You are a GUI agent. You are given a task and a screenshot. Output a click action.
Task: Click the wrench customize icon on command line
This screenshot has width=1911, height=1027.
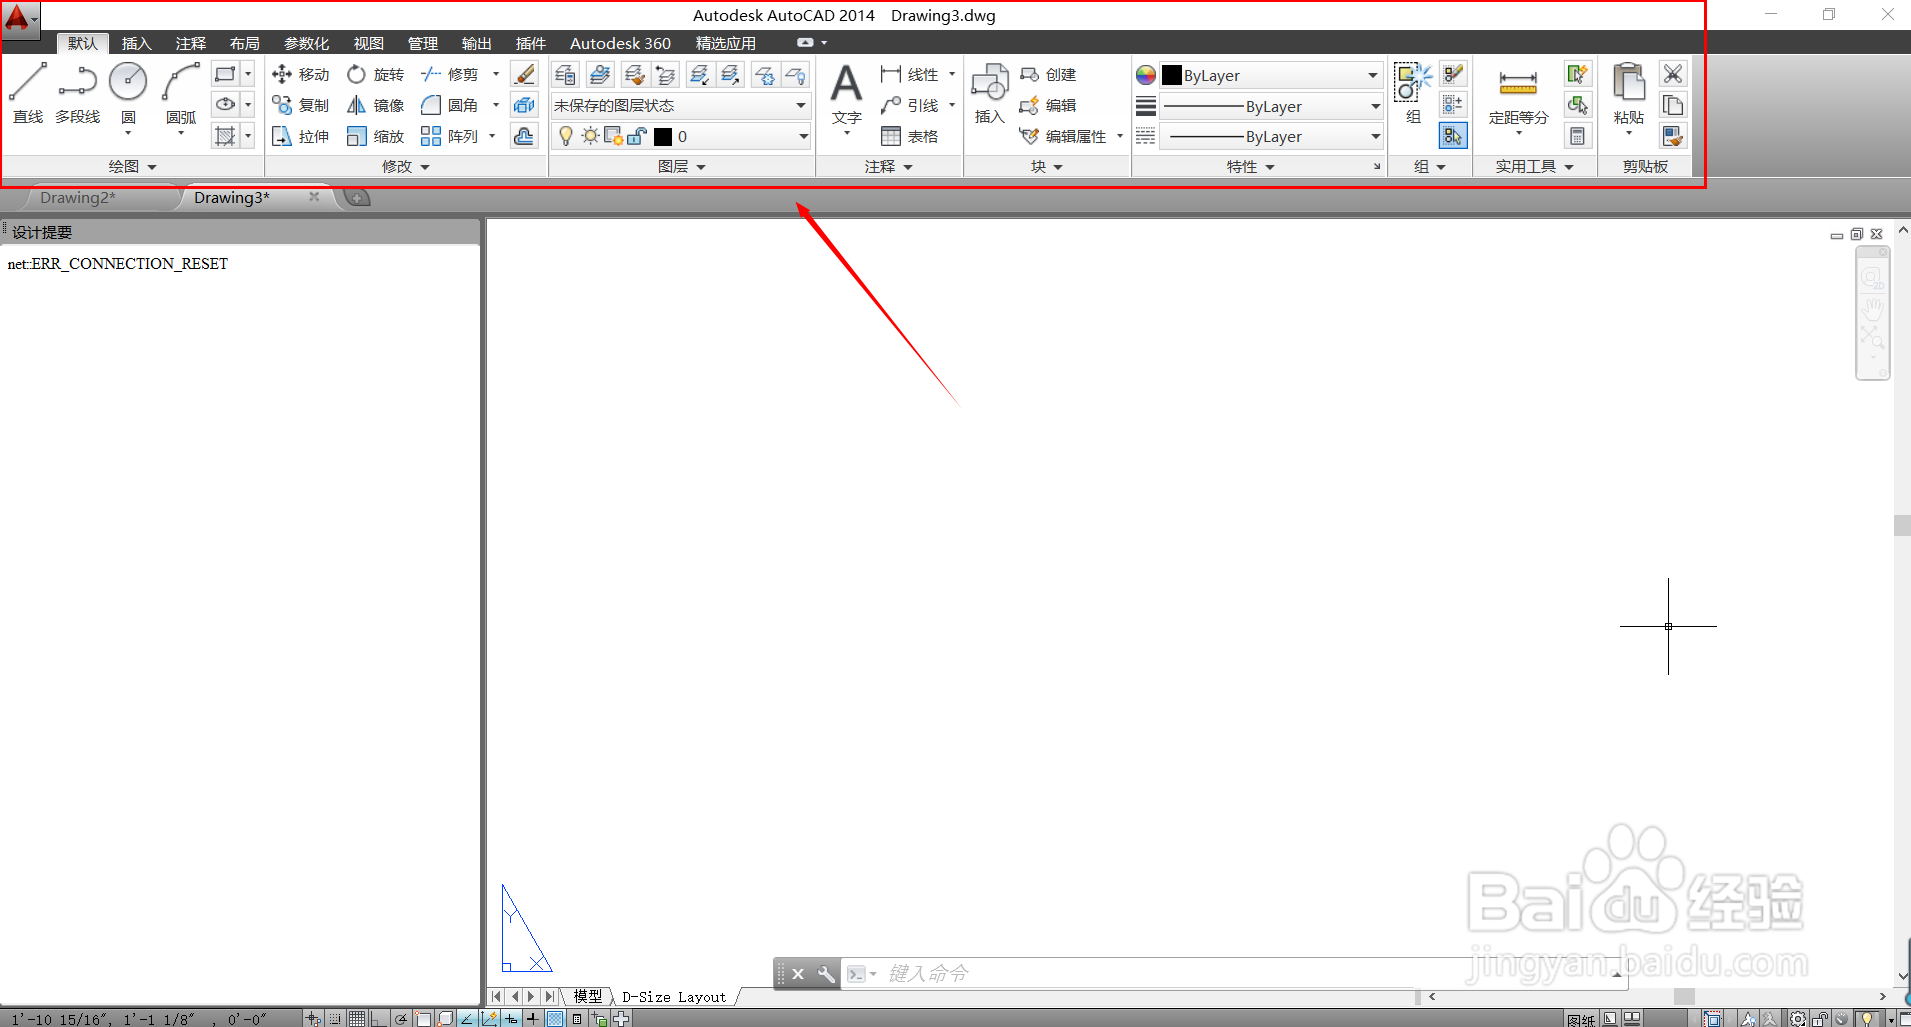826,973
